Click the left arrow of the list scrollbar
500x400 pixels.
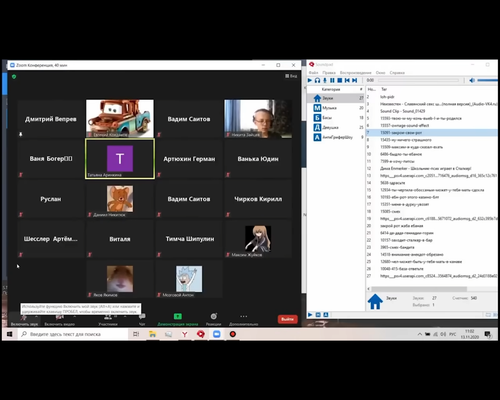[368, 289]
